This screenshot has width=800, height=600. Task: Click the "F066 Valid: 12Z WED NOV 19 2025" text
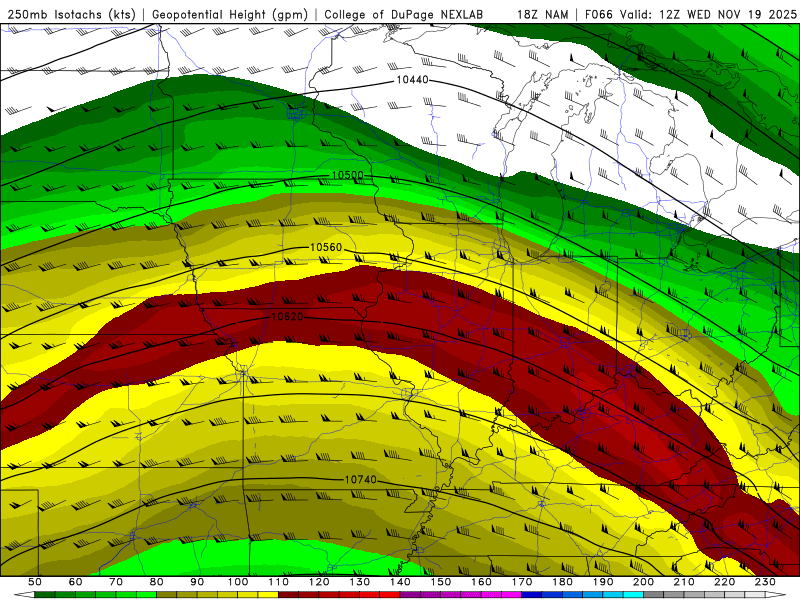click(x=690, y=14)
